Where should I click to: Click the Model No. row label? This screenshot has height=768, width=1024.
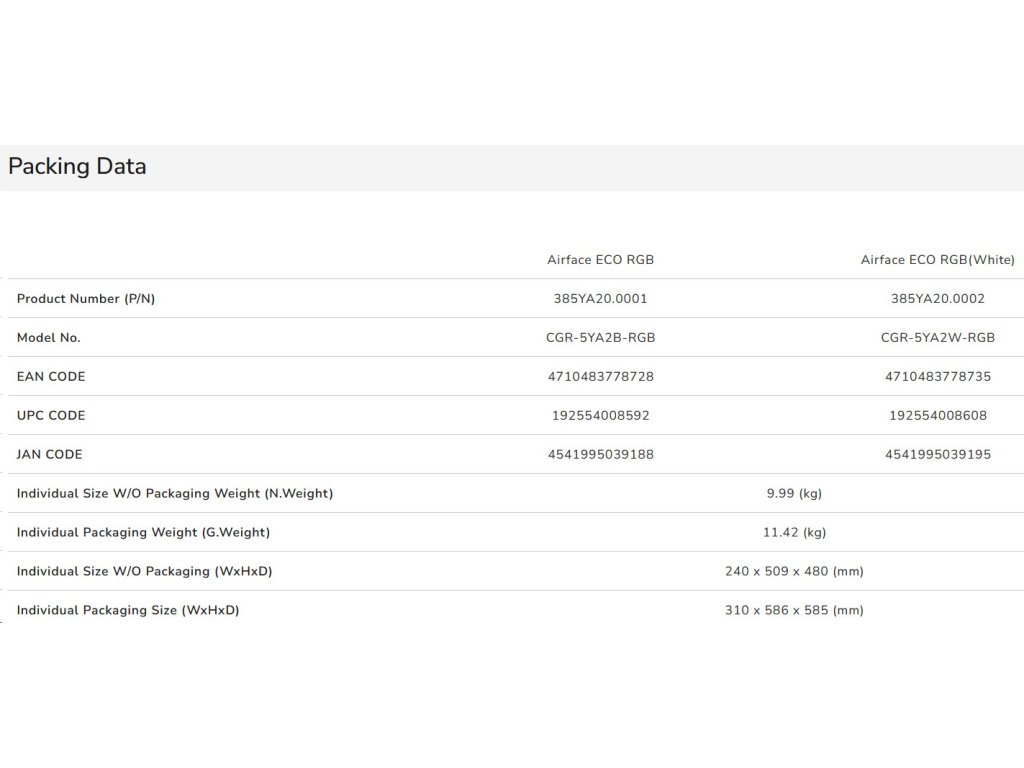49,338
